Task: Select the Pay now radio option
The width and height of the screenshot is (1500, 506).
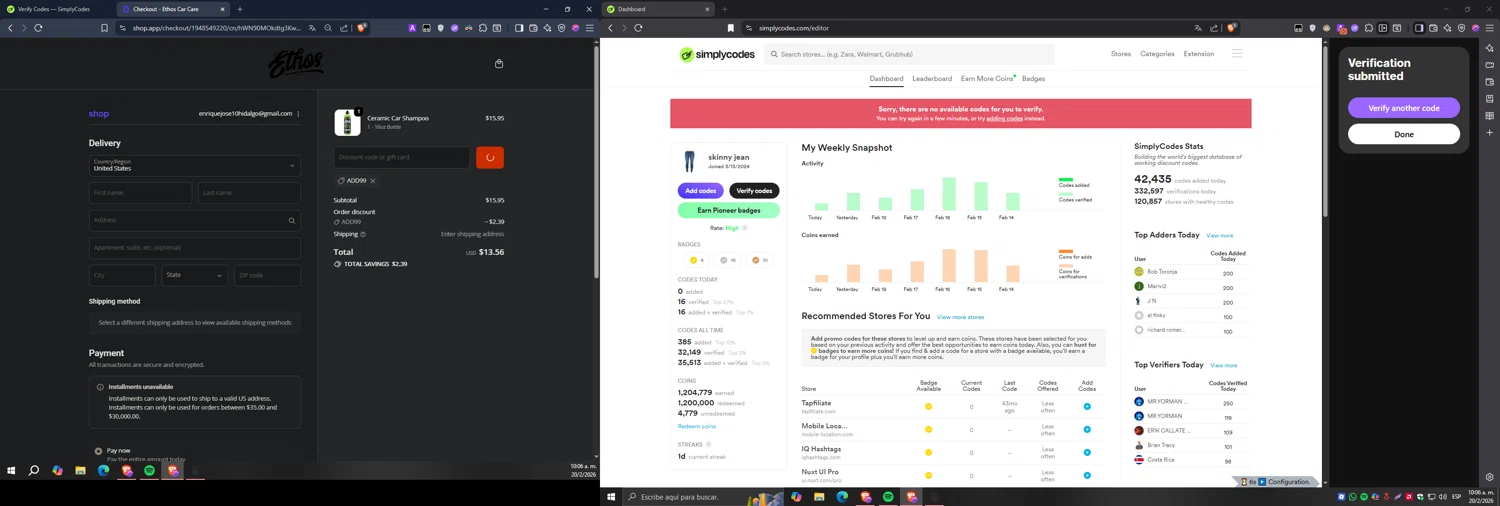Action: 98,451
